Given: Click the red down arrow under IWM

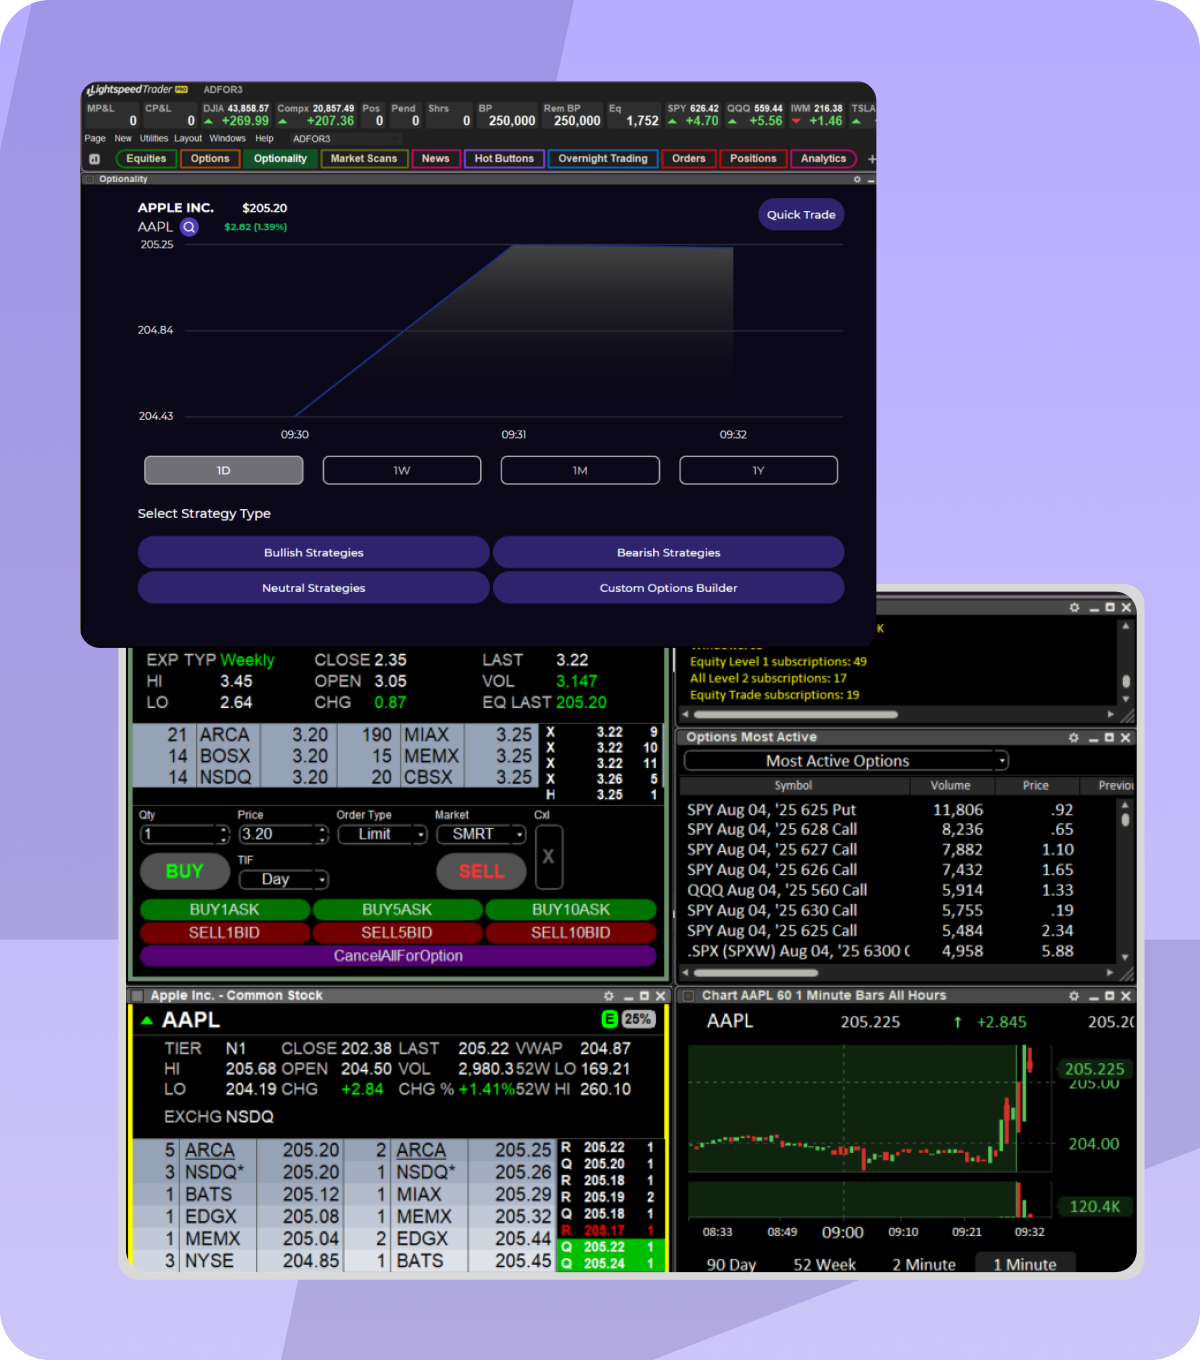Looking at the screenshot, I should 796,122.
